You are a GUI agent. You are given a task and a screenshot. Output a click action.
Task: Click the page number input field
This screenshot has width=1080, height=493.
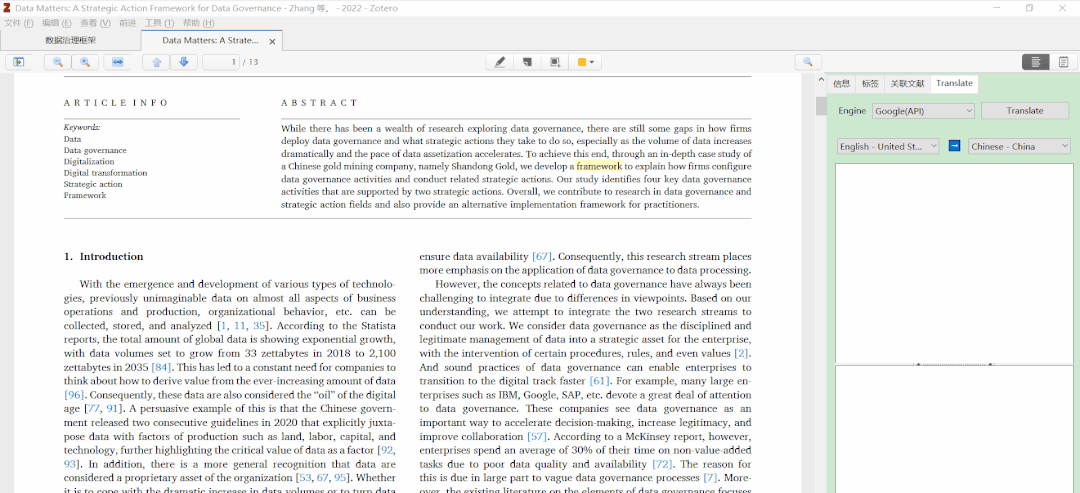tap(221, 62)
